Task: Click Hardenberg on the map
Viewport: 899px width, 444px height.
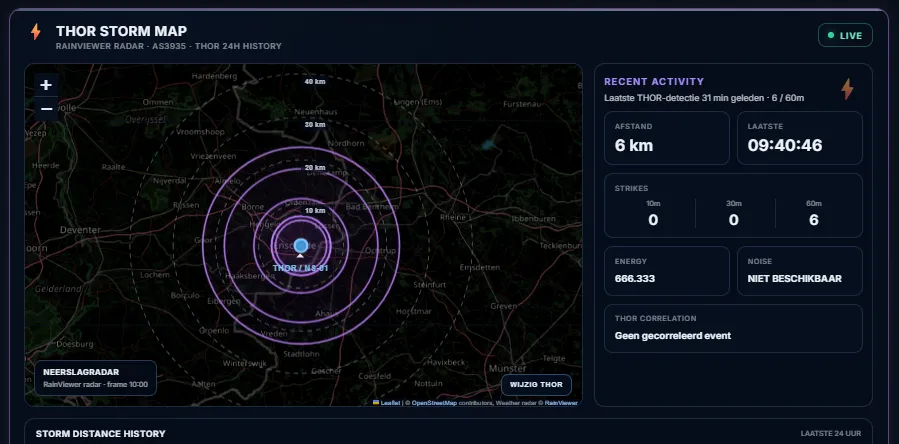Action: (214, 76)
